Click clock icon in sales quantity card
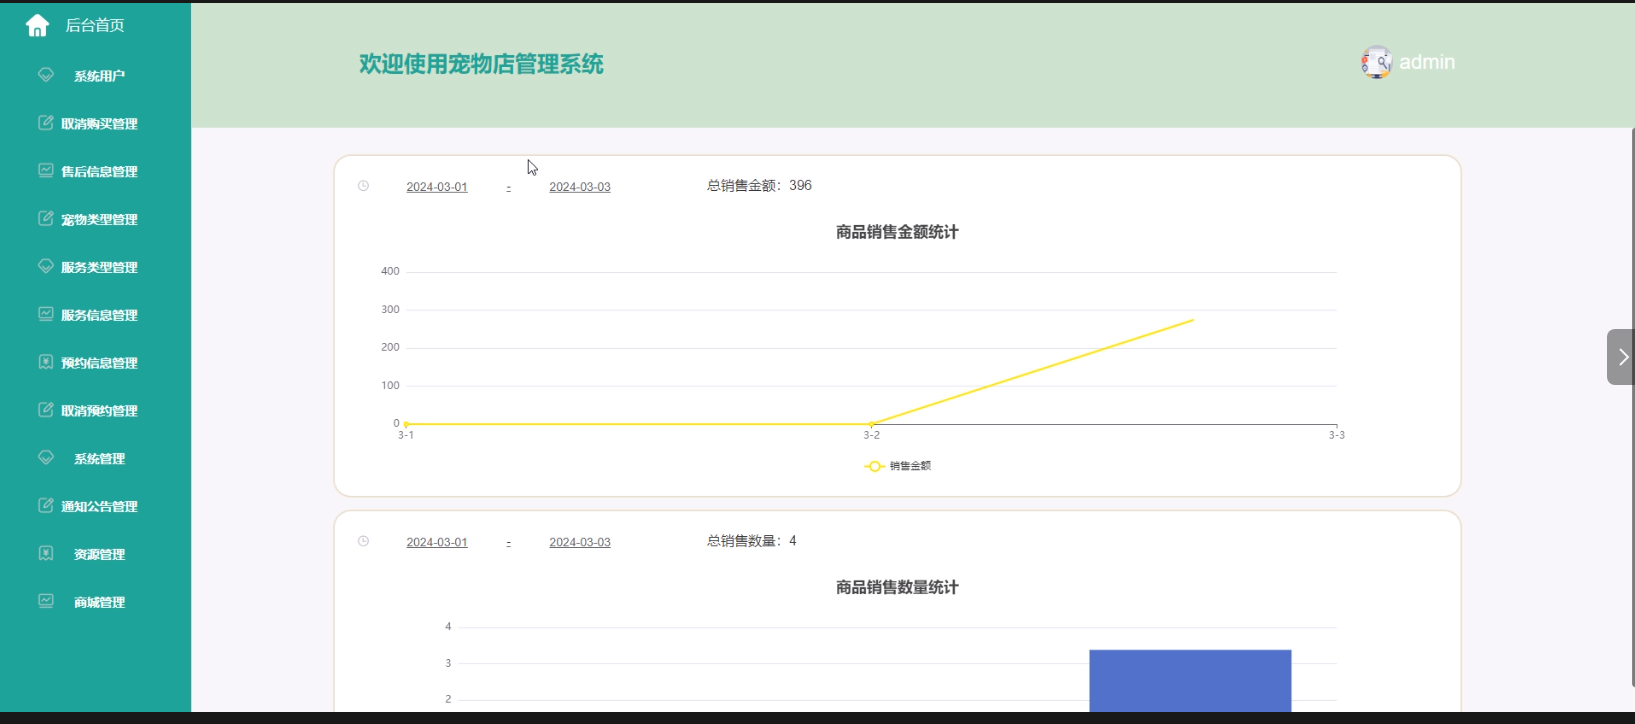 [364, 541]
